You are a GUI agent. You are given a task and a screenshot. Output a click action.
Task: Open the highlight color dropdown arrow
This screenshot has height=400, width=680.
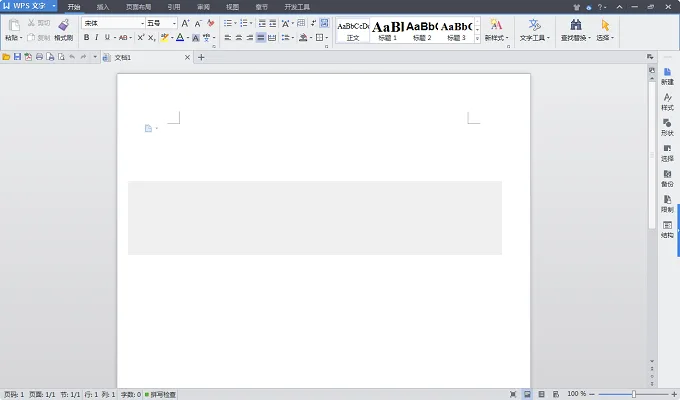pos(172,38)
